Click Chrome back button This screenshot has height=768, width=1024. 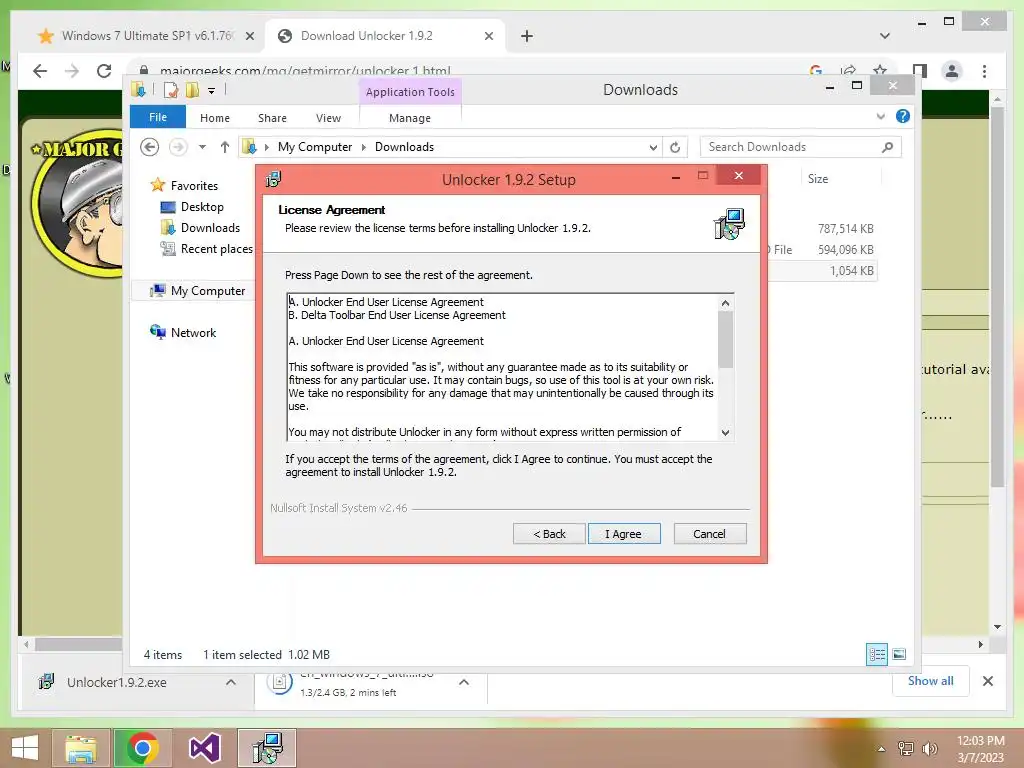pyautogui.click(x=40, y=71)
